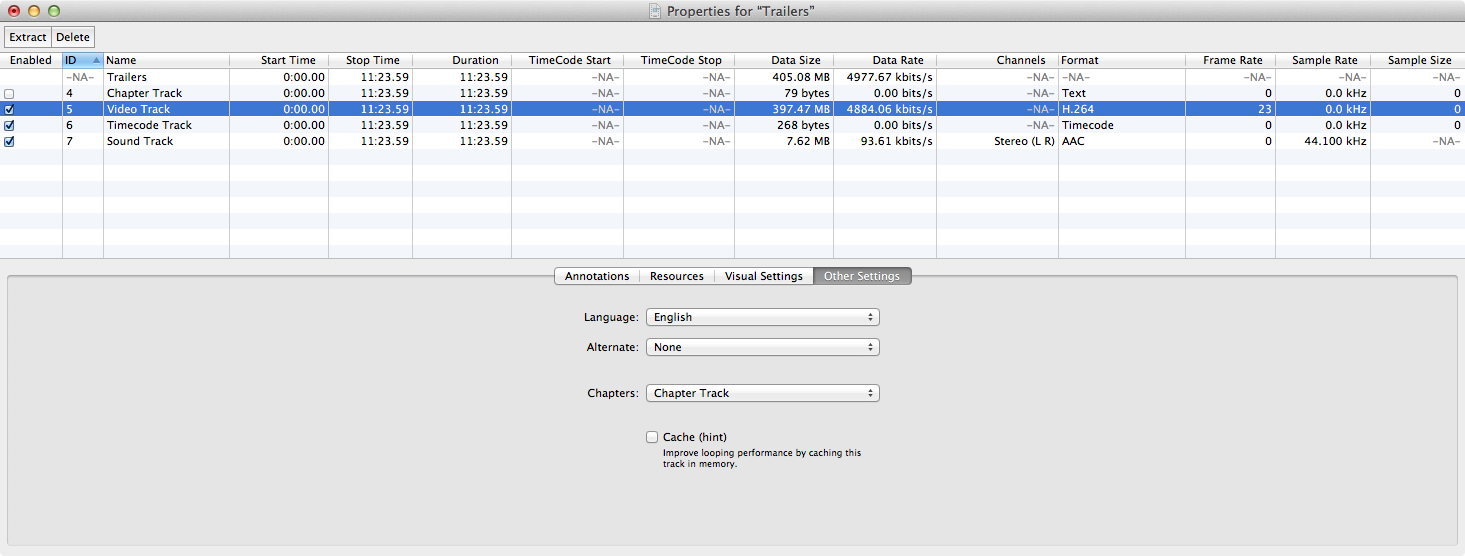Select the Trailers movie row
The height and width of the screenshot is (556, 1465).
(732, 77)
